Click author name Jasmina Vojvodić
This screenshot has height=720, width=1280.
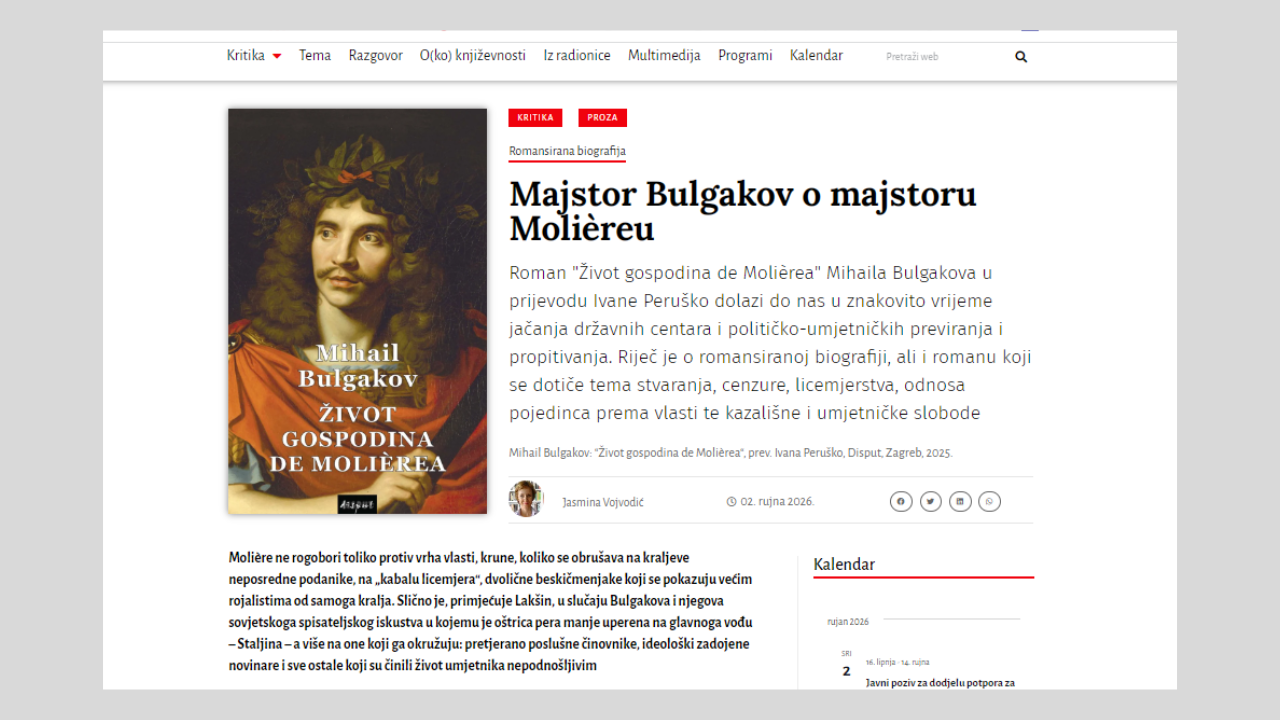pyautogui.click(x=603, y=502)
